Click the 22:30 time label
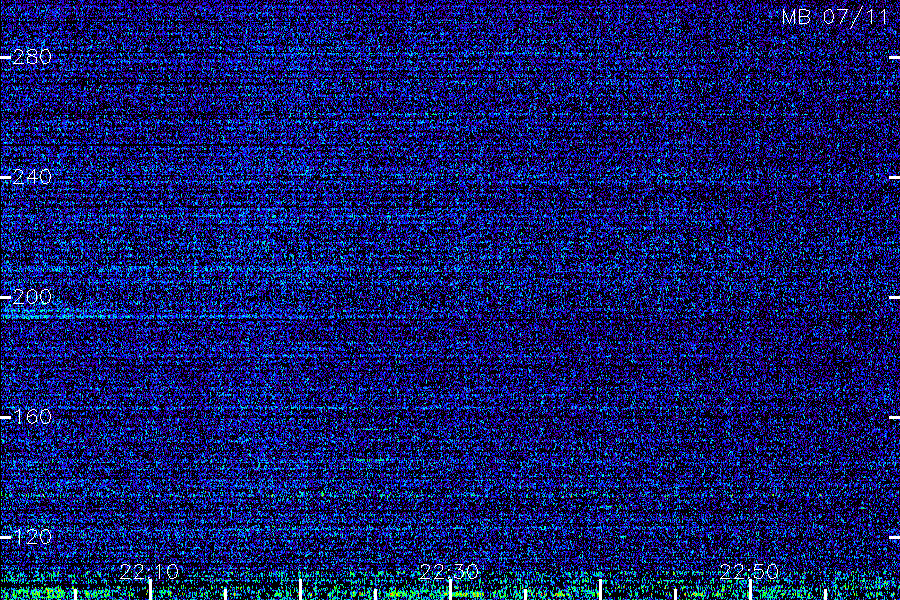This screenshot has width=900, height=600. point(449,571)
